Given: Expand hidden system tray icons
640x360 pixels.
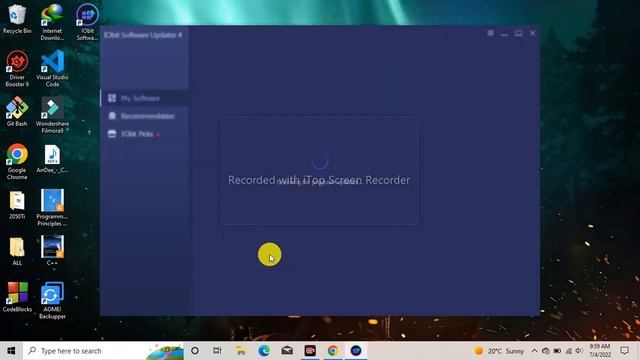Looking at the screenshot, I should tap(534, 351).
